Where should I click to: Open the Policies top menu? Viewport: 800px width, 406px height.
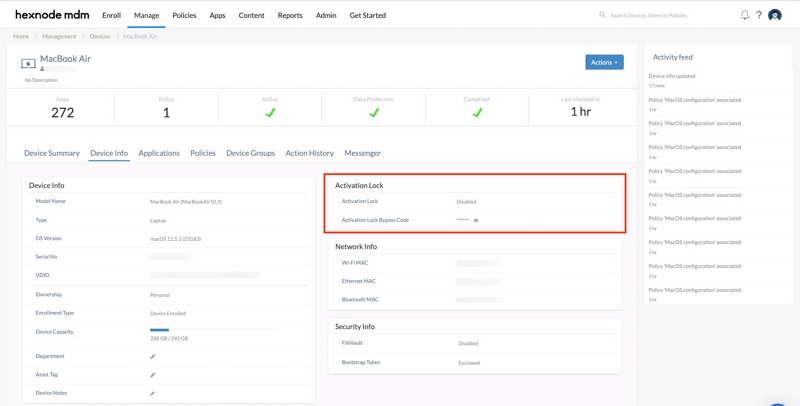click(184, 15)
